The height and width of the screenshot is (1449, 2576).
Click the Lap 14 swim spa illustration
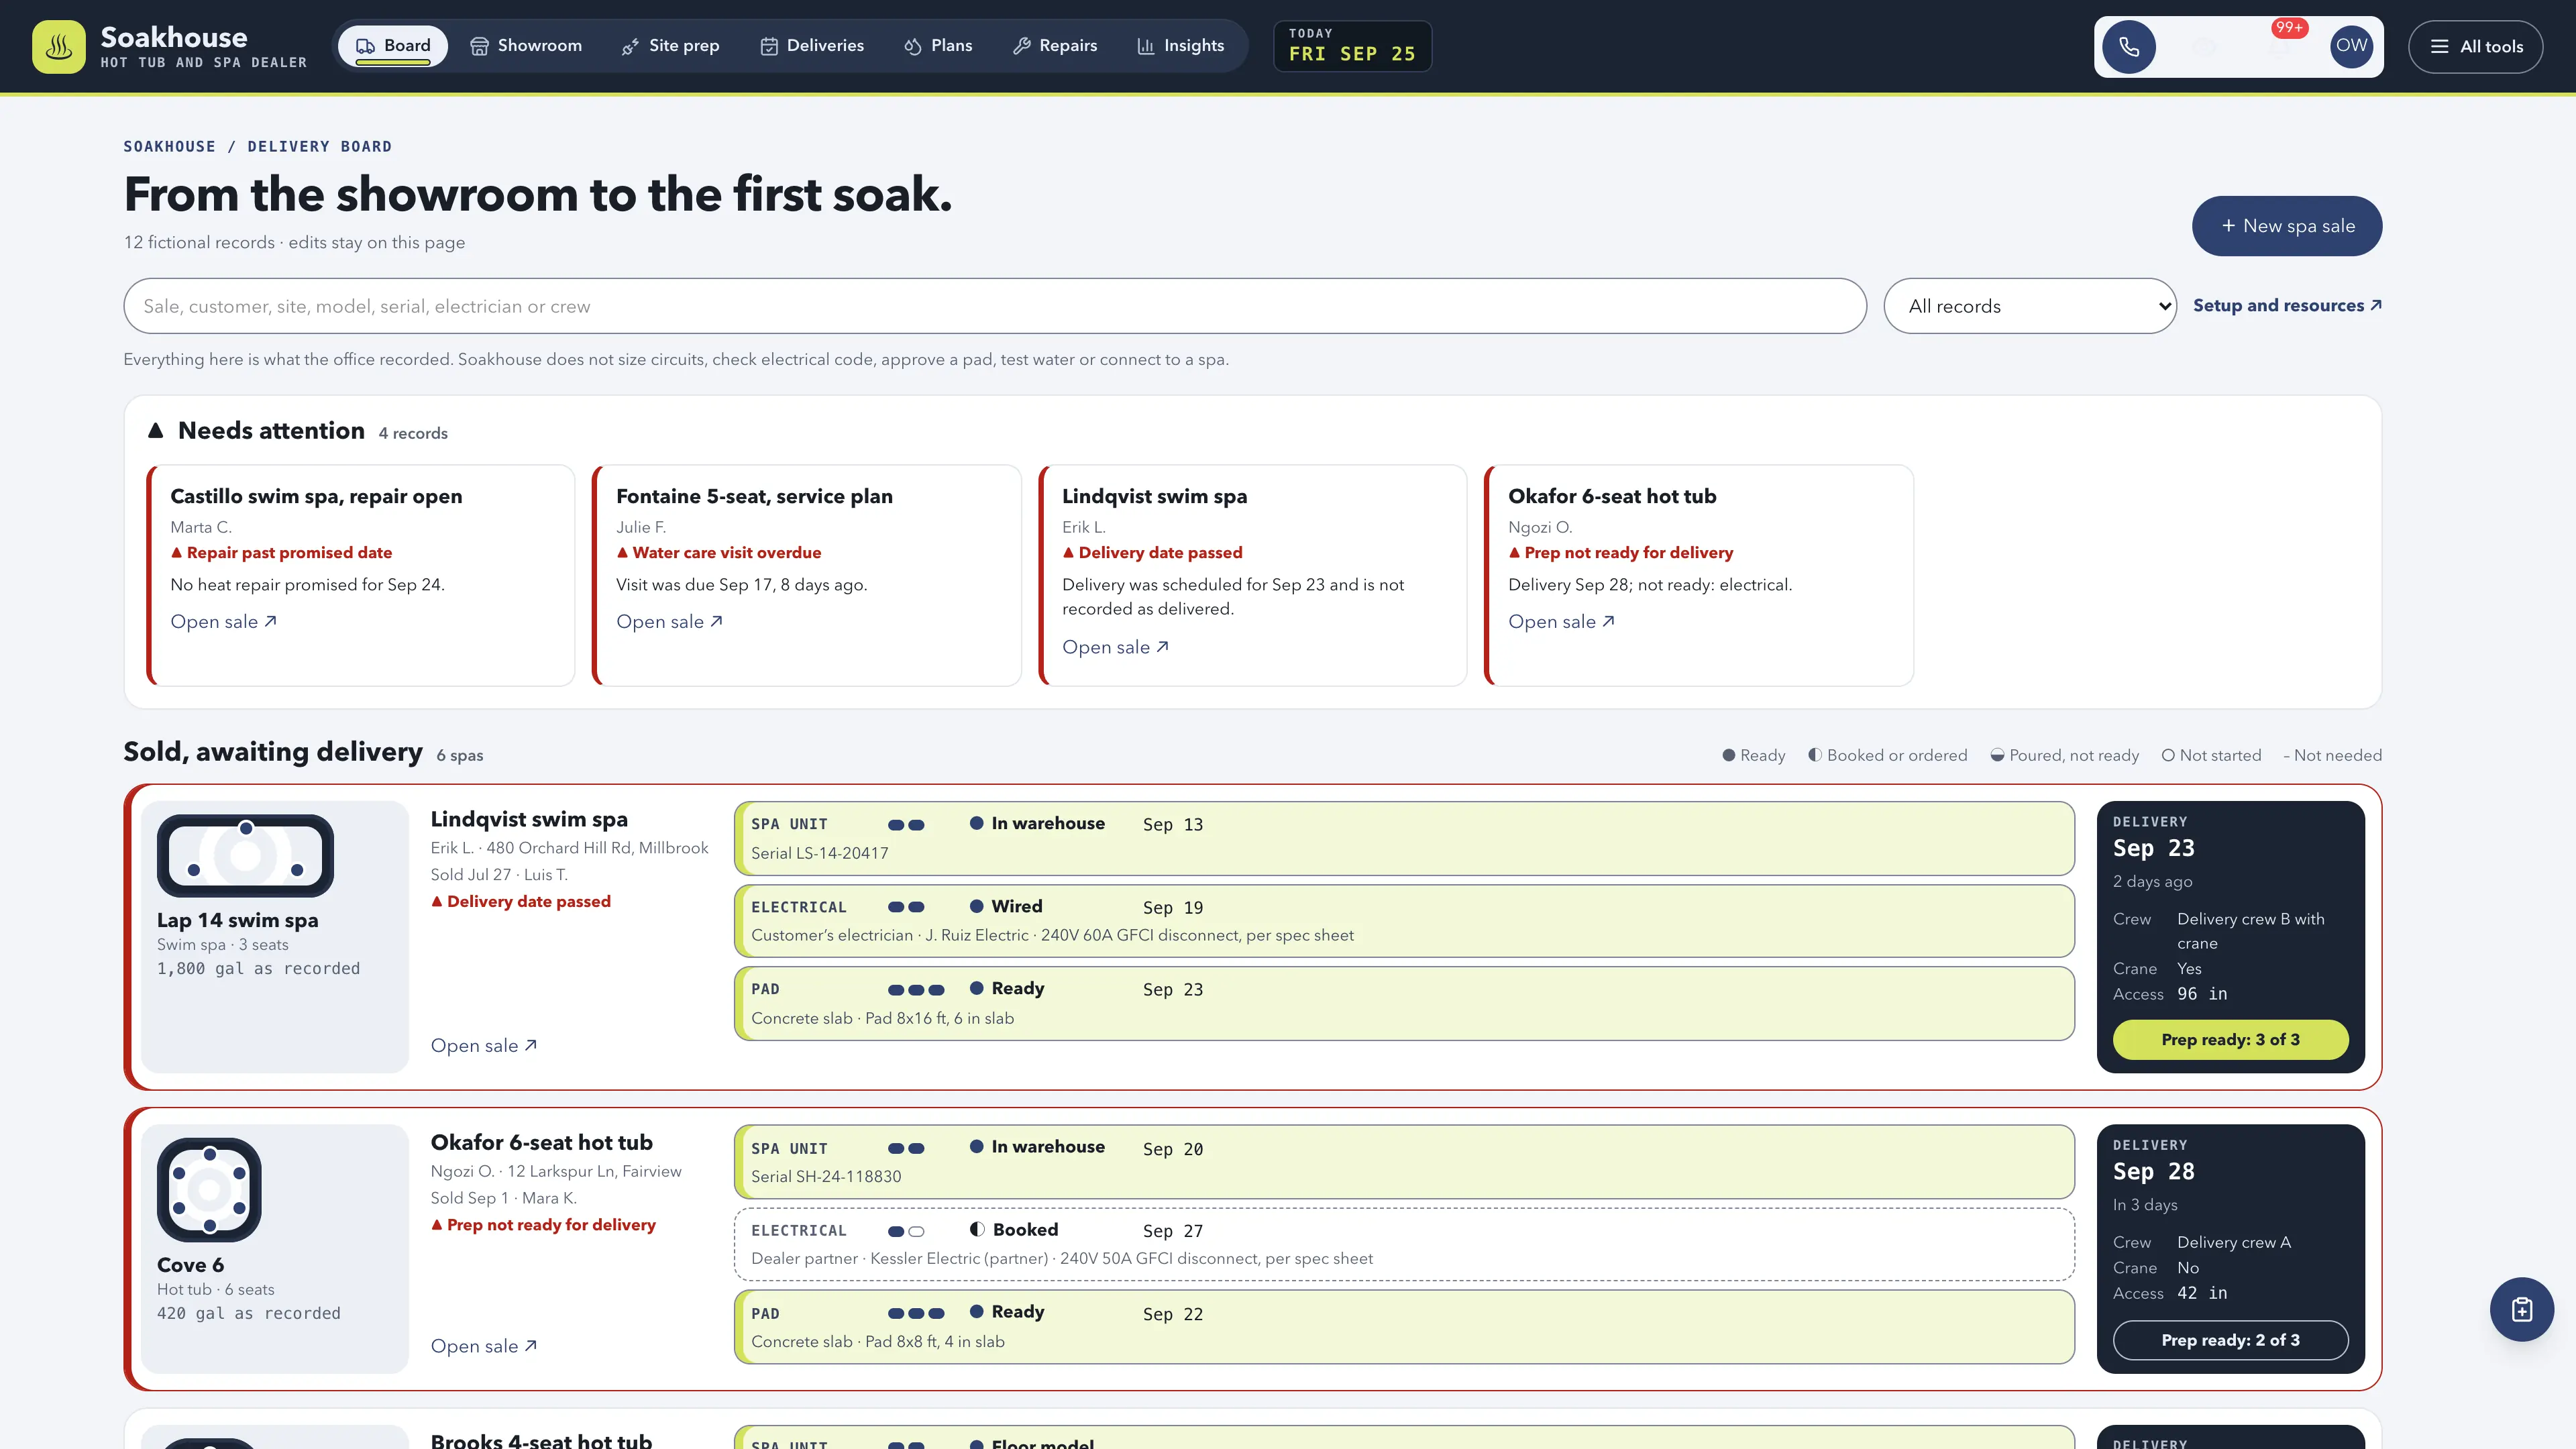245,856
